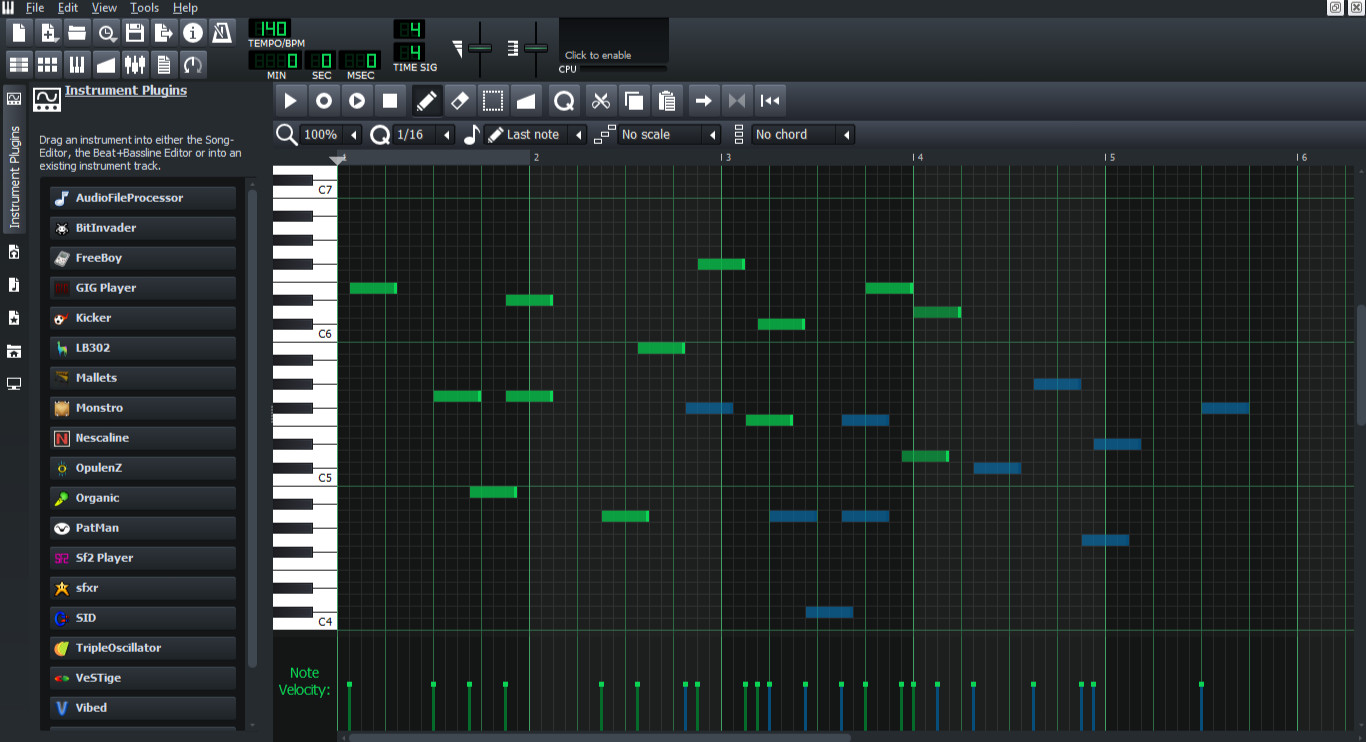The image size is (1366, 742).
Task: Adjust the master volume slider
Action: [x=480, y=48]
